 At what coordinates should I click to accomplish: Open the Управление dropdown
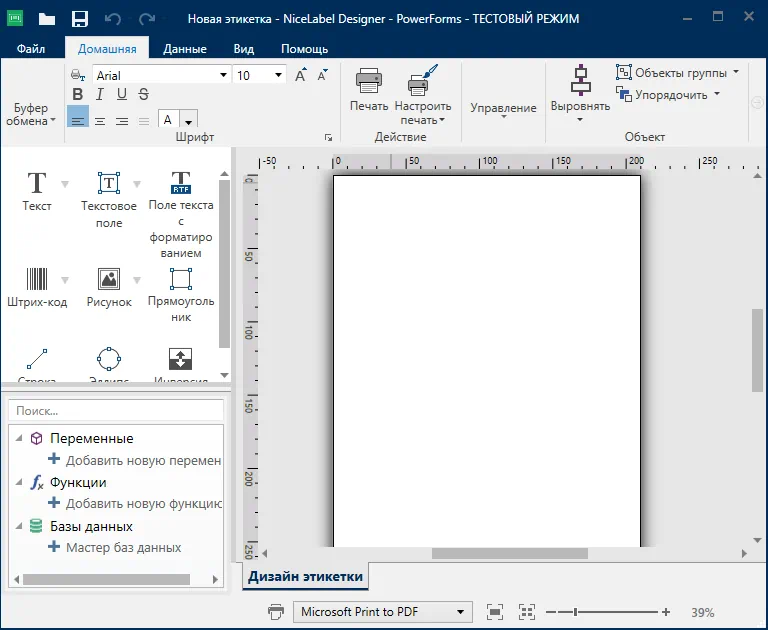[504, 110]
